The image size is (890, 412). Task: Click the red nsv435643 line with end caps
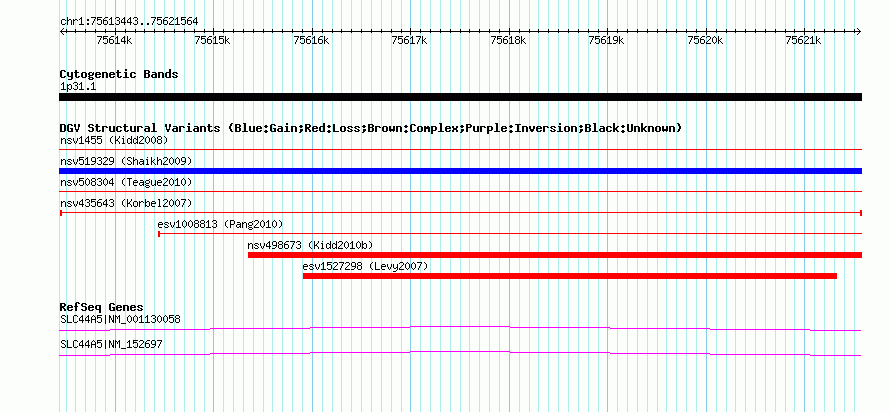coord(460,213)
